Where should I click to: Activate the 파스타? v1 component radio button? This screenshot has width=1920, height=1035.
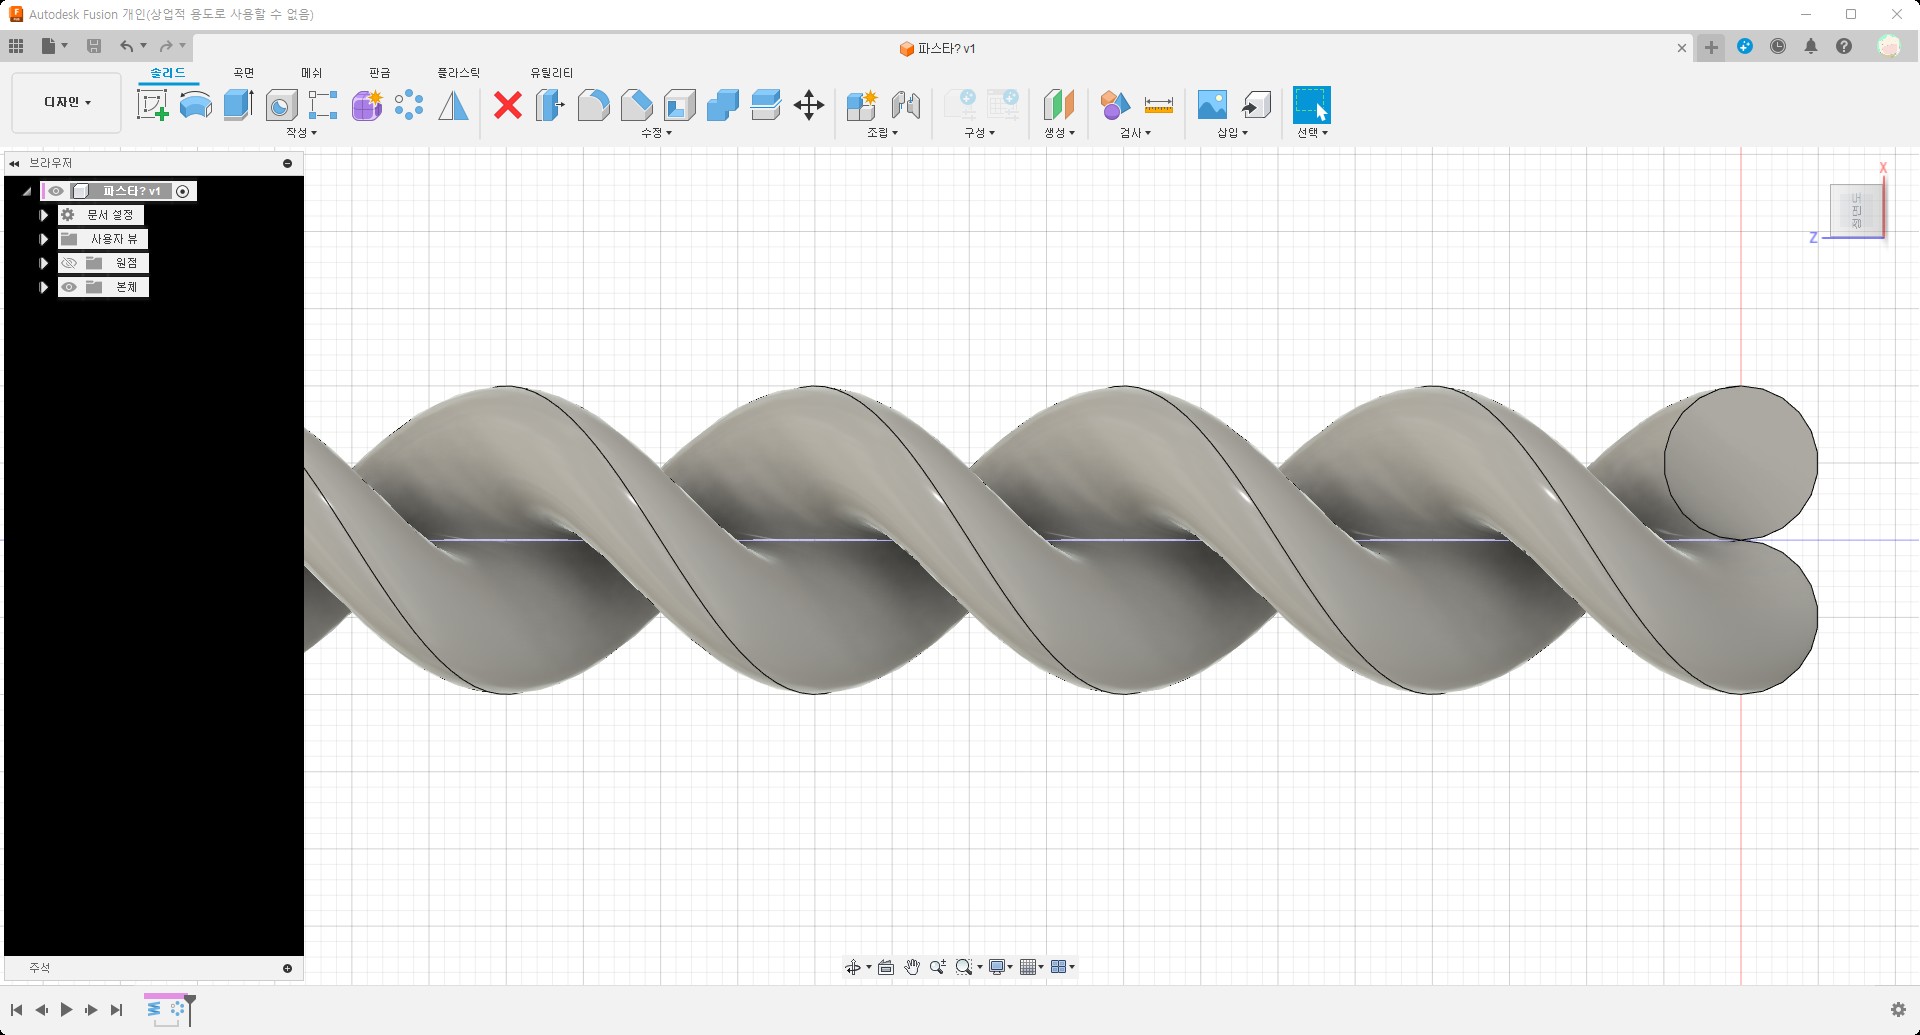click(x=183, y=191)
